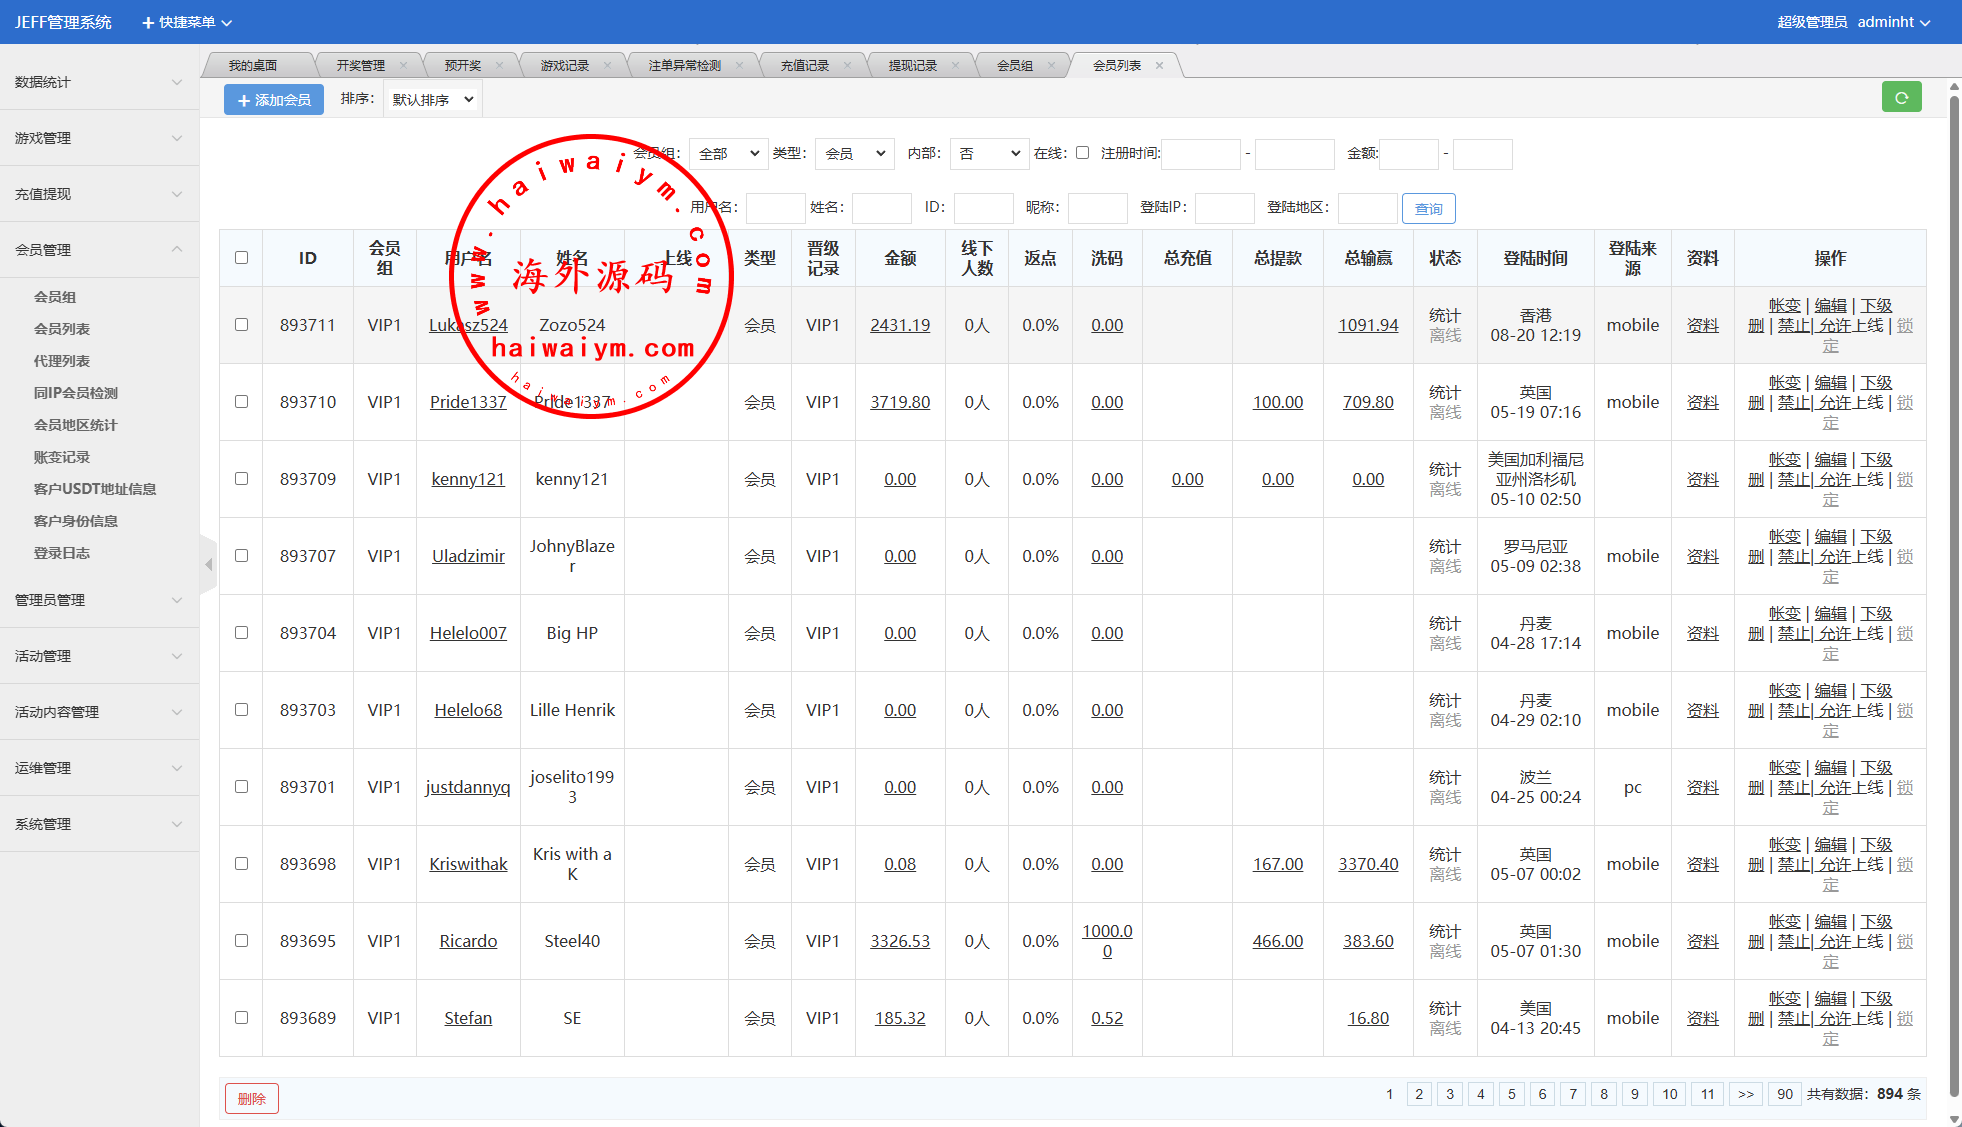Viewport: 1962px width, 1127px height.
Task: Click the 用户名 search input field
Action: point(775,208)
